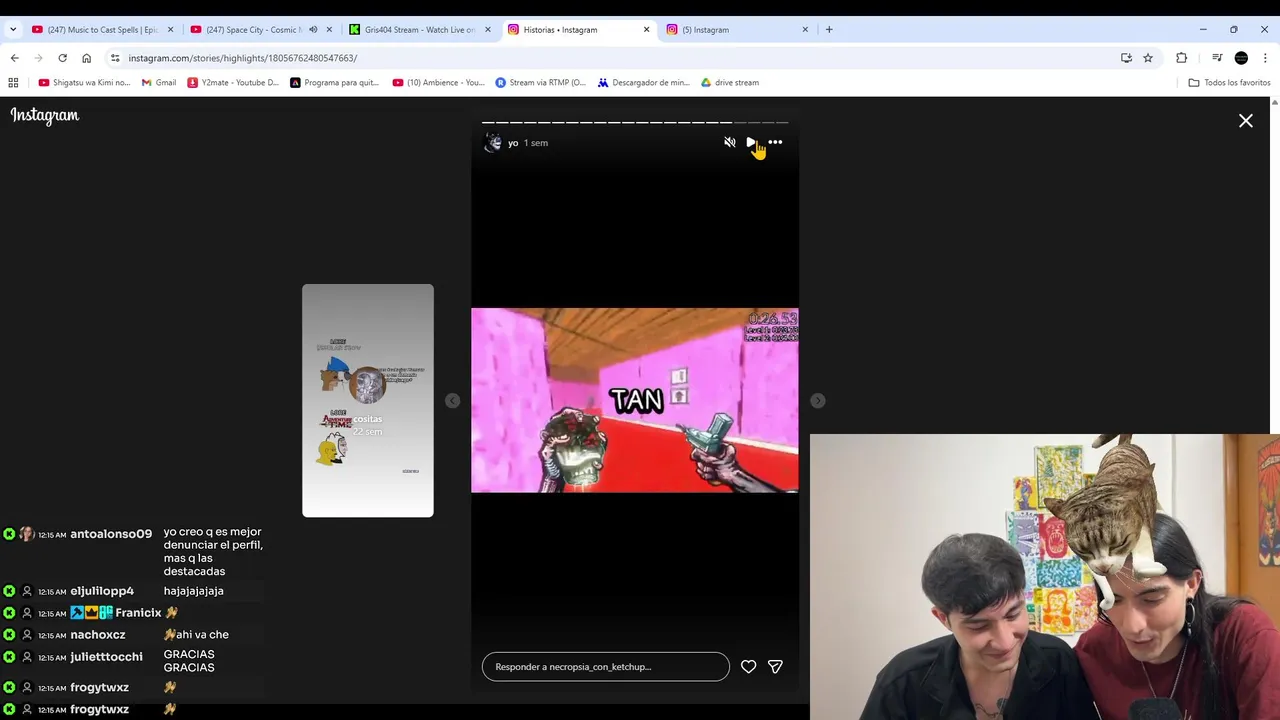Close the Gris404 Stream tab
1280x720 pixels.
click(488, 30)
